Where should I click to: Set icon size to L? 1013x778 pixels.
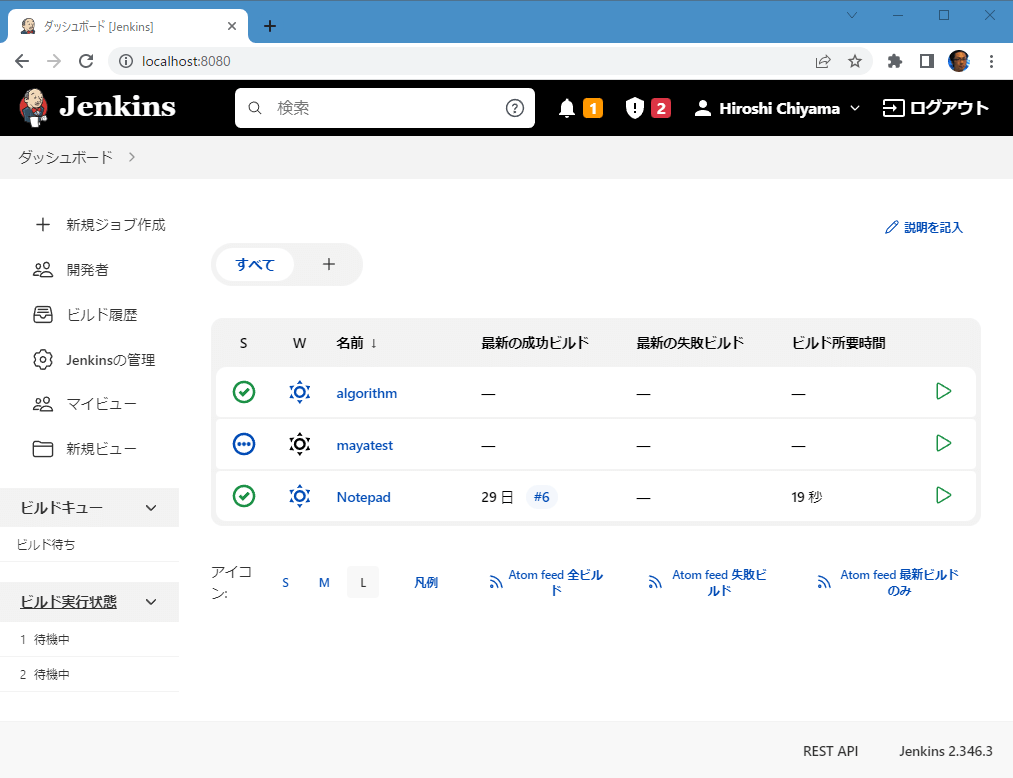[363, 583]
